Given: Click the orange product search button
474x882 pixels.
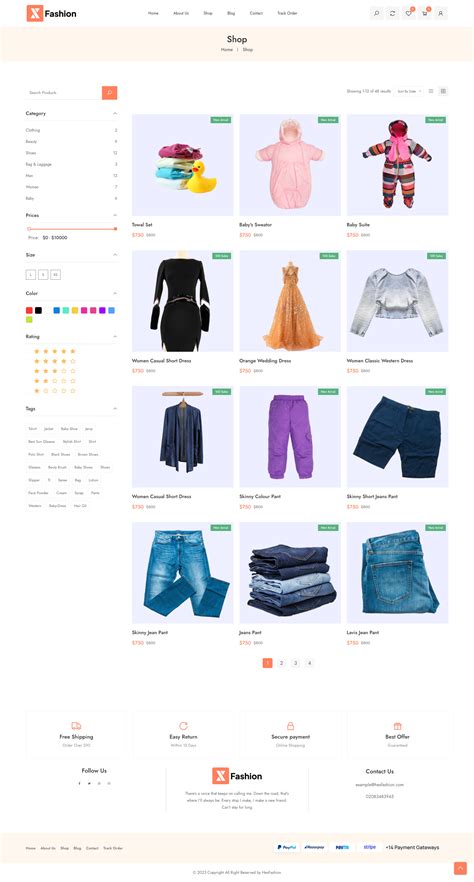Looking at the screenshot, I should (110, 92).
